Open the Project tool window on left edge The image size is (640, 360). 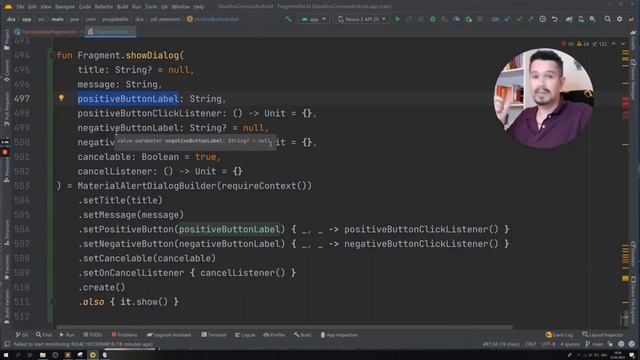point(6,40)
